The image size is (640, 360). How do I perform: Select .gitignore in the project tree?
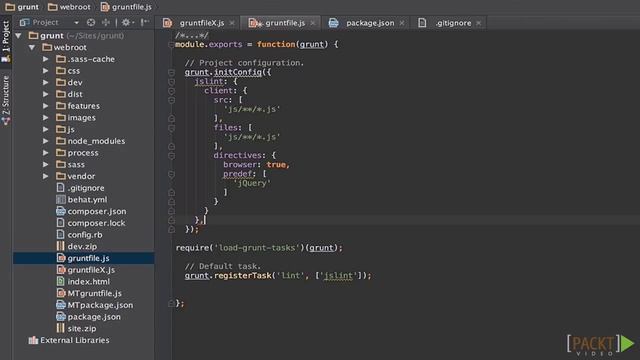click(86, 188)
